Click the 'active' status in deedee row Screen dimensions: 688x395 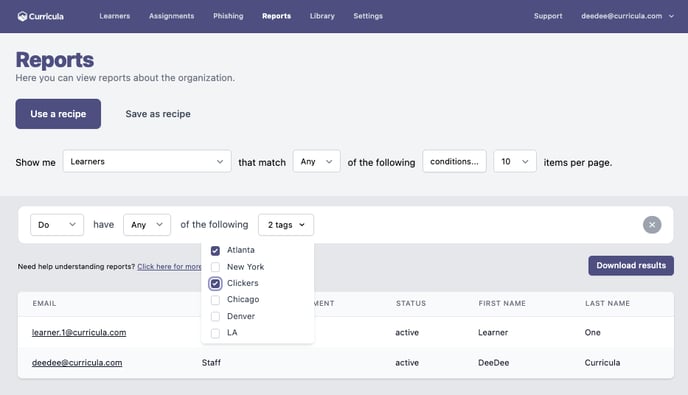(407, 363)
